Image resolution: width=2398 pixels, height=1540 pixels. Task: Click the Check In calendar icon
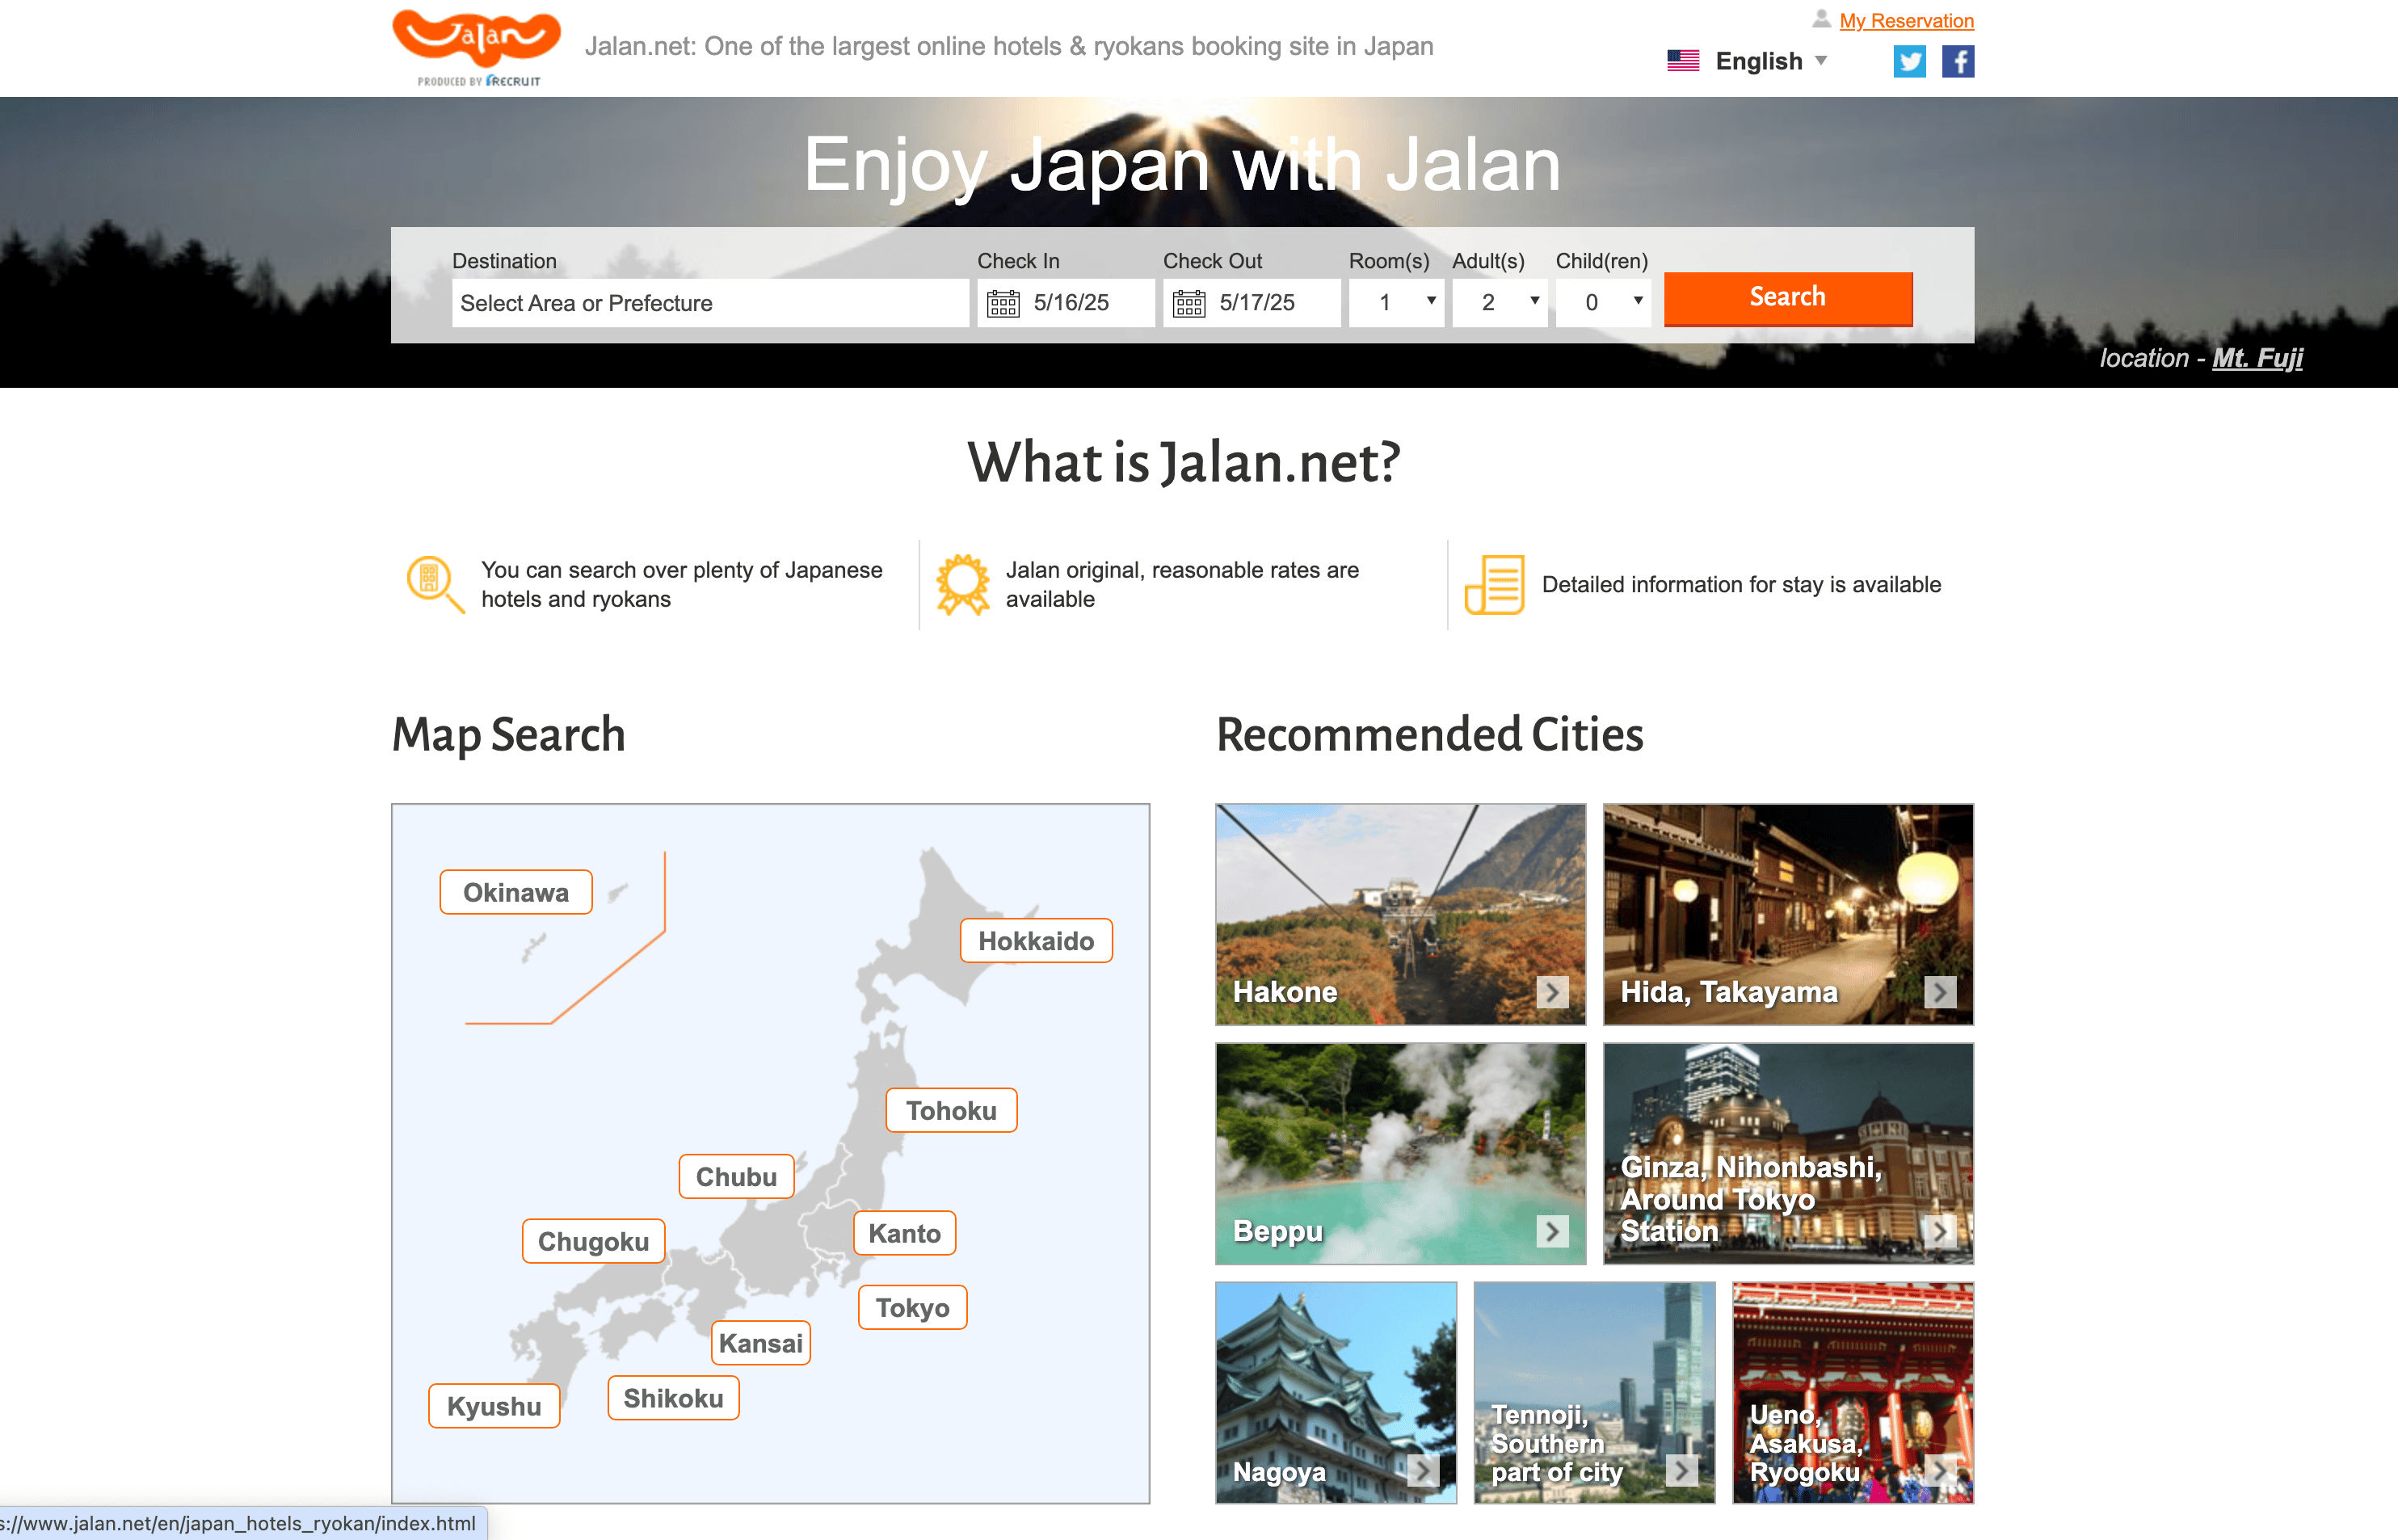[x=1003, y=303]
